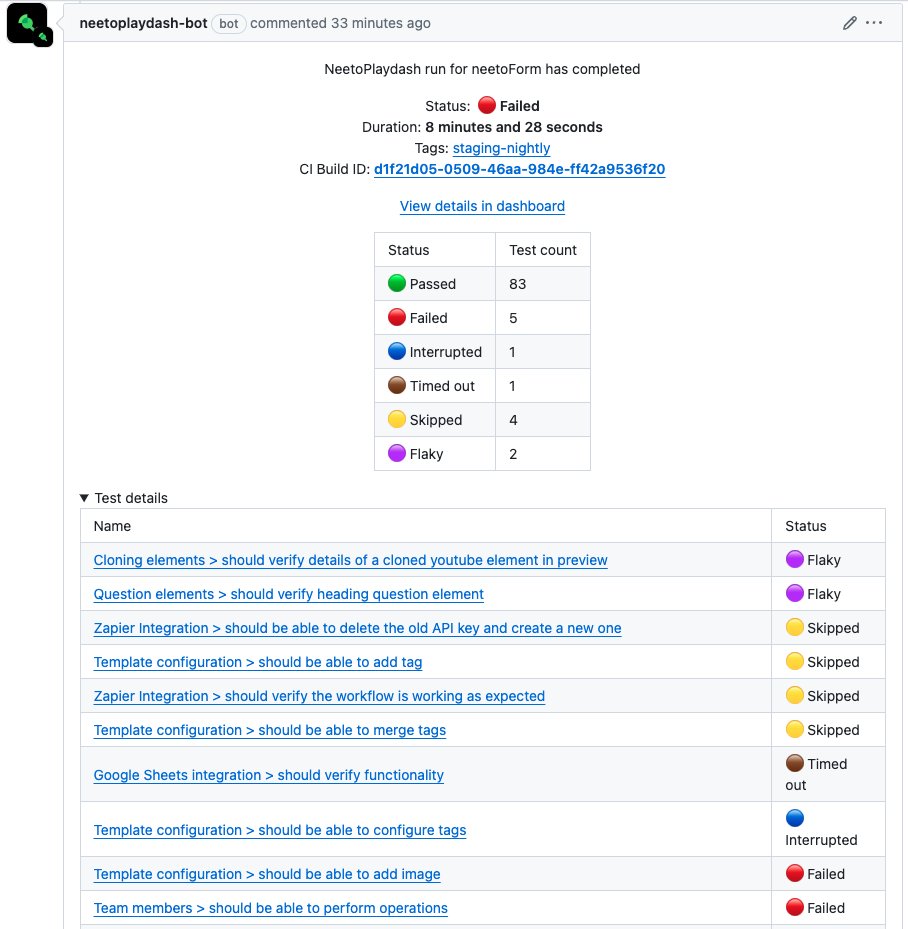Click Skipped circle in 'merge tags' row
The image size is (908, 929).
click(794, 729)
